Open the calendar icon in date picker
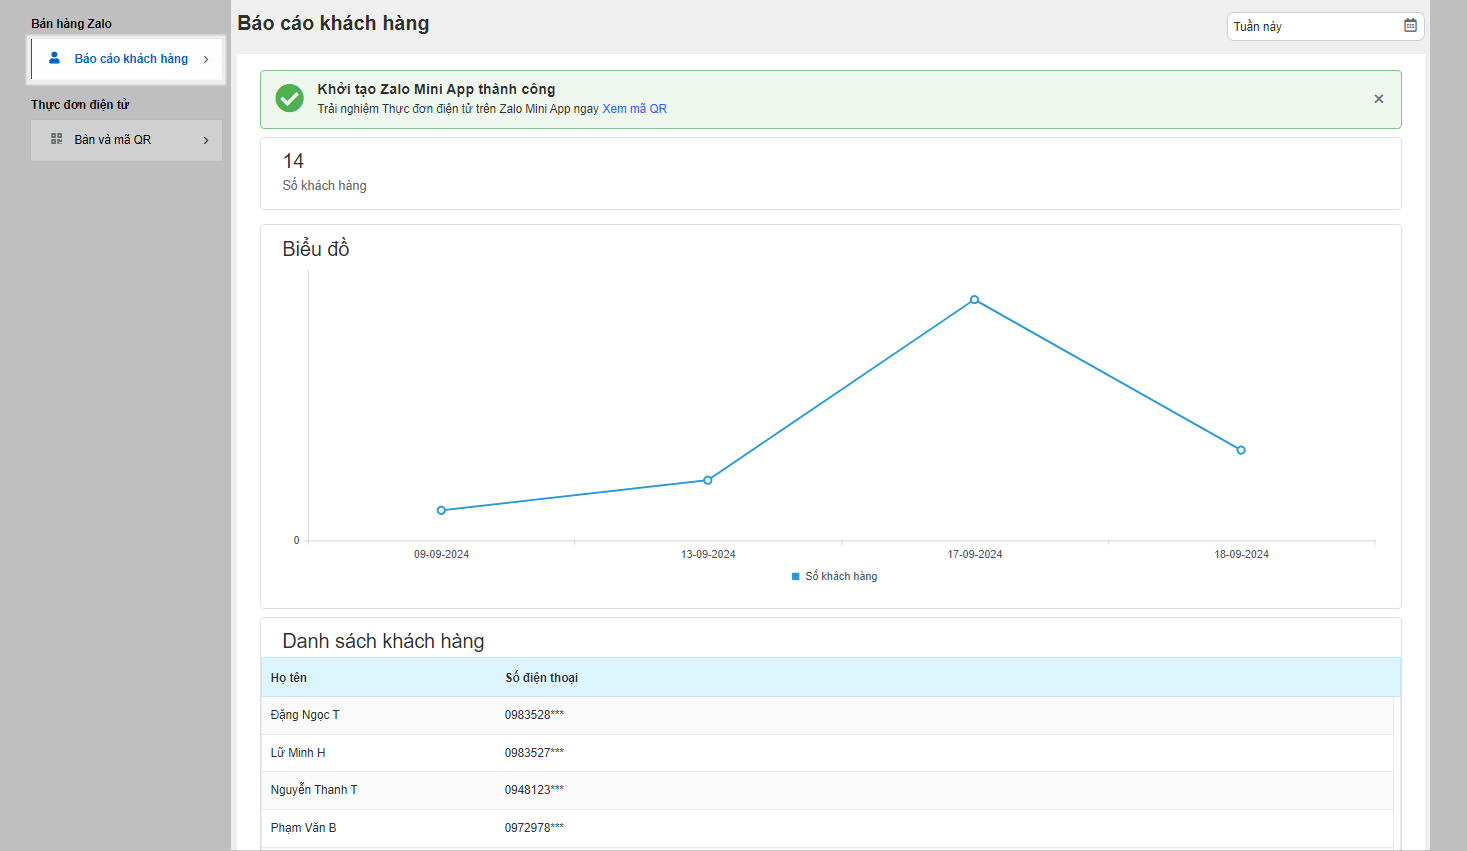Screen dimensions: 1467x851 coord(1410,26)
